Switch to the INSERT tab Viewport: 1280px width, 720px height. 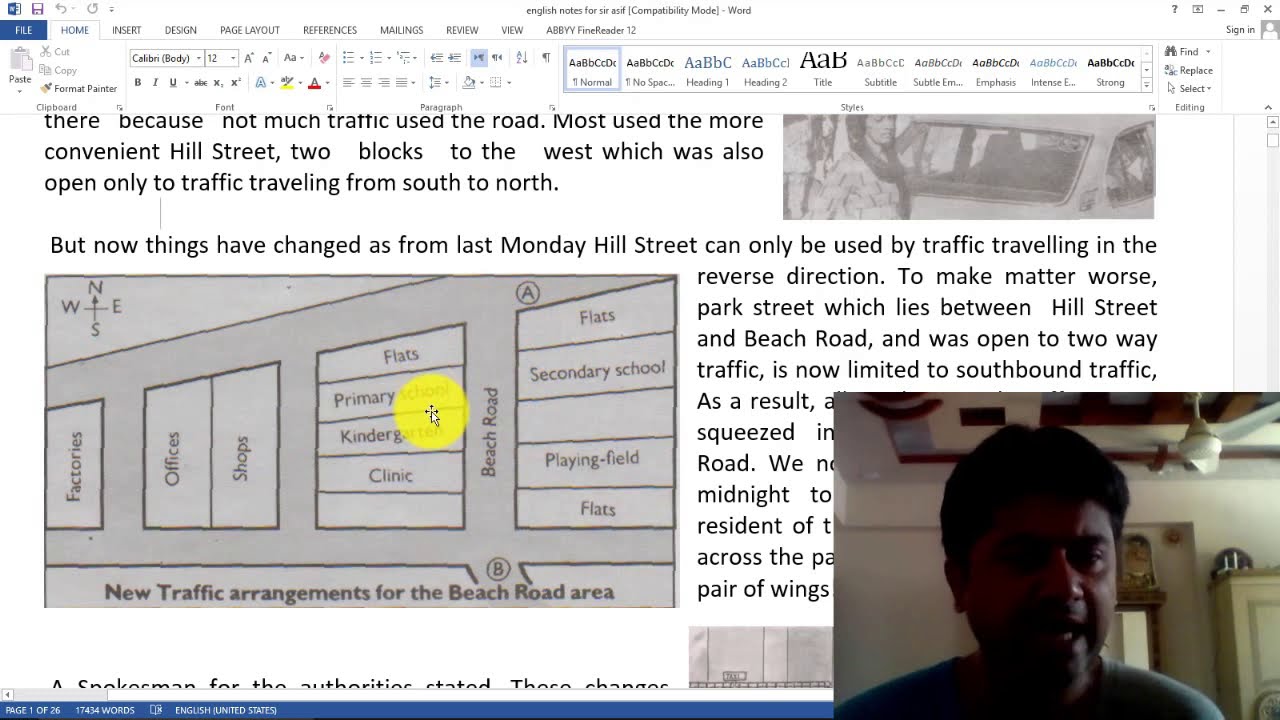click(126, 30)
